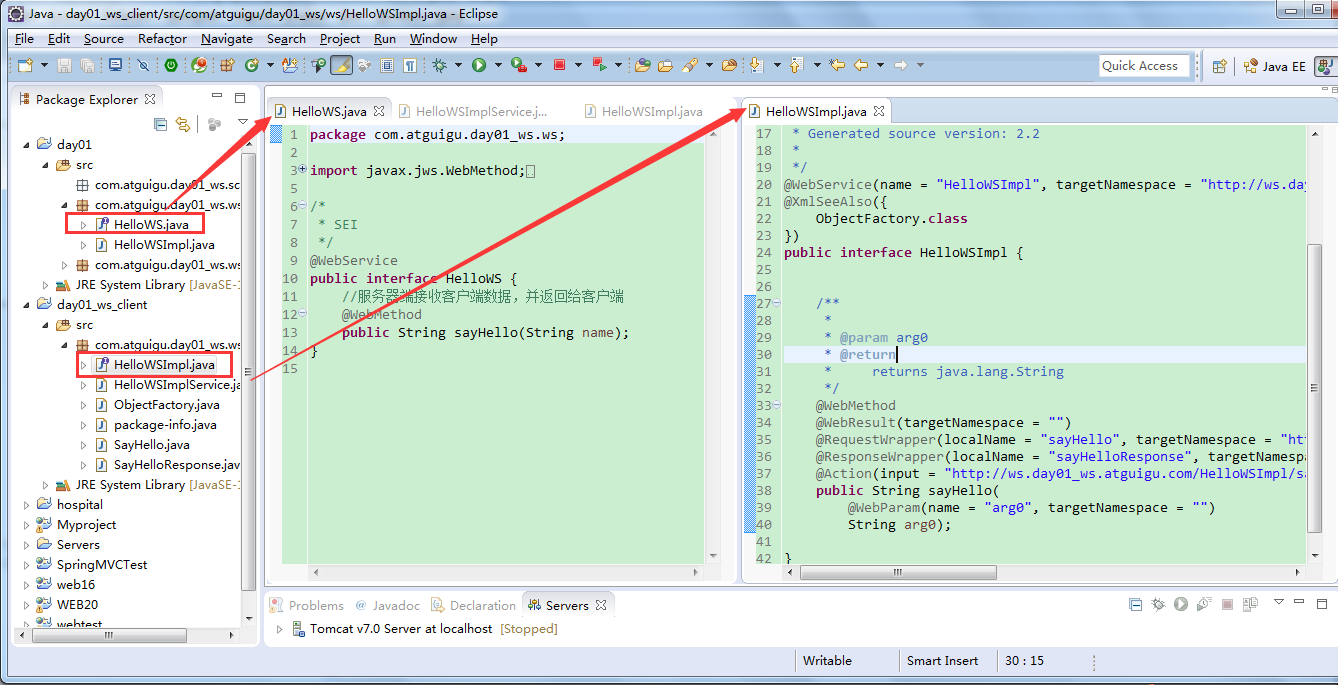Start the server in debug mode icon
1338x685 pixels.
pos(1158,604)
